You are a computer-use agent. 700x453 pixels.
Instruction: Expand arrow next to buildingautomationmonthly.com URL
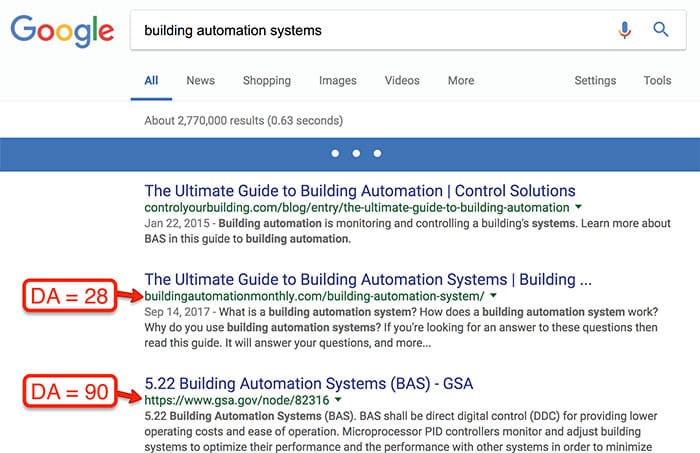(493, 295)
